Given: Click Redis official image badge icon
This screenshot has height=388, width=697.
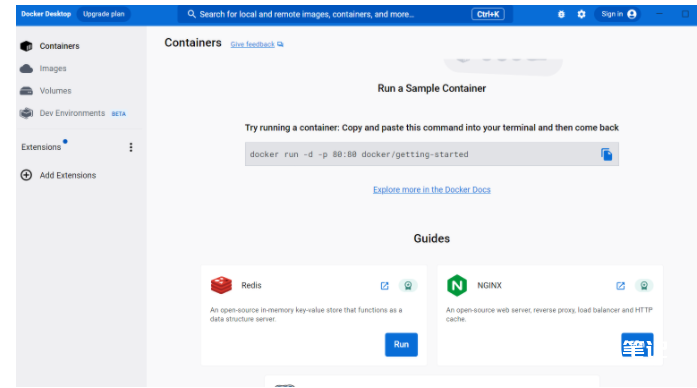Looking at the screenshot, I should 408,285.
